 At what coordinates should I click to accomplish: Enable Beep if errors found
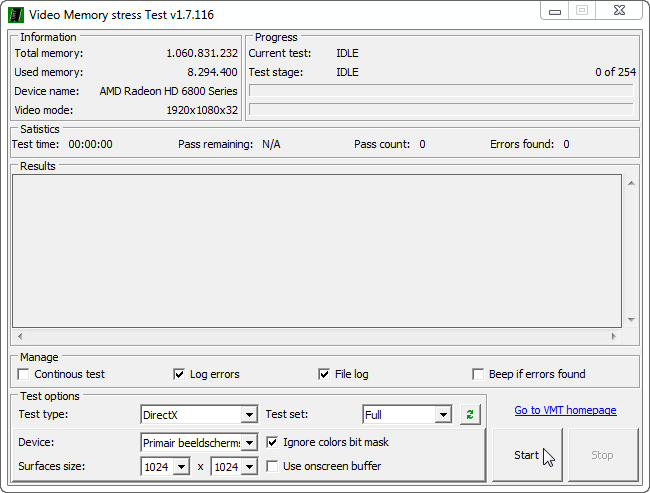(x=478, y=374)
